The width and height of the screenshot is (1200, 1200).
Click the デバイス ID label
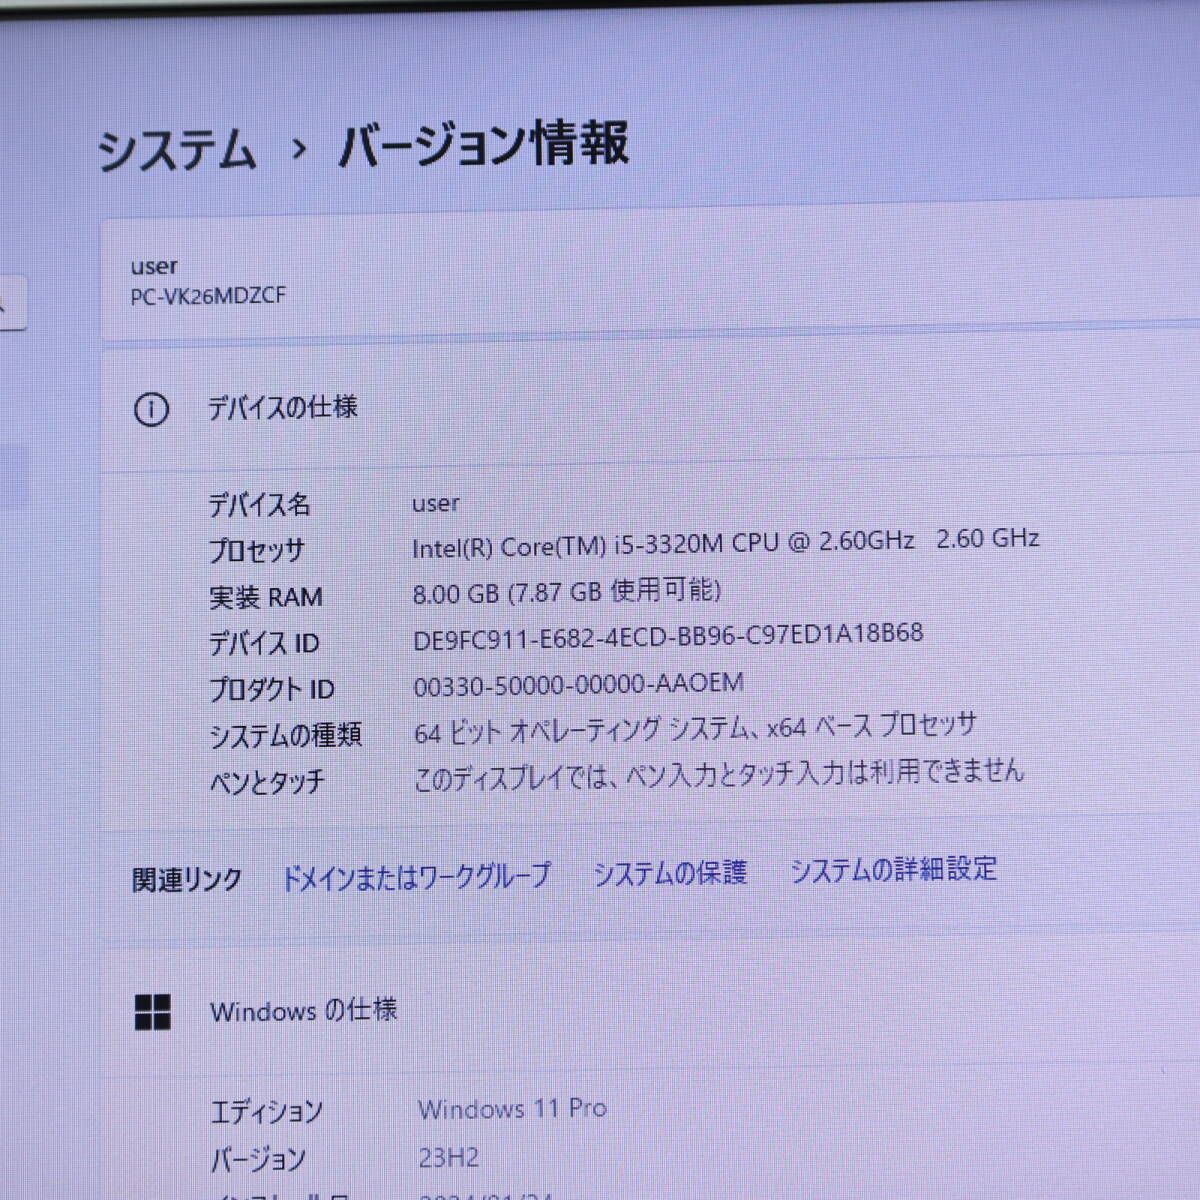pyautogui.click(x=264, y=643)
